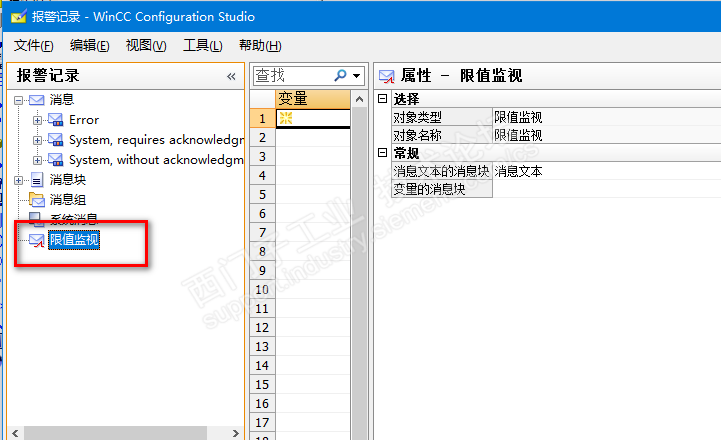
Task: Expand the Error message class node
Action: [38, 120]
